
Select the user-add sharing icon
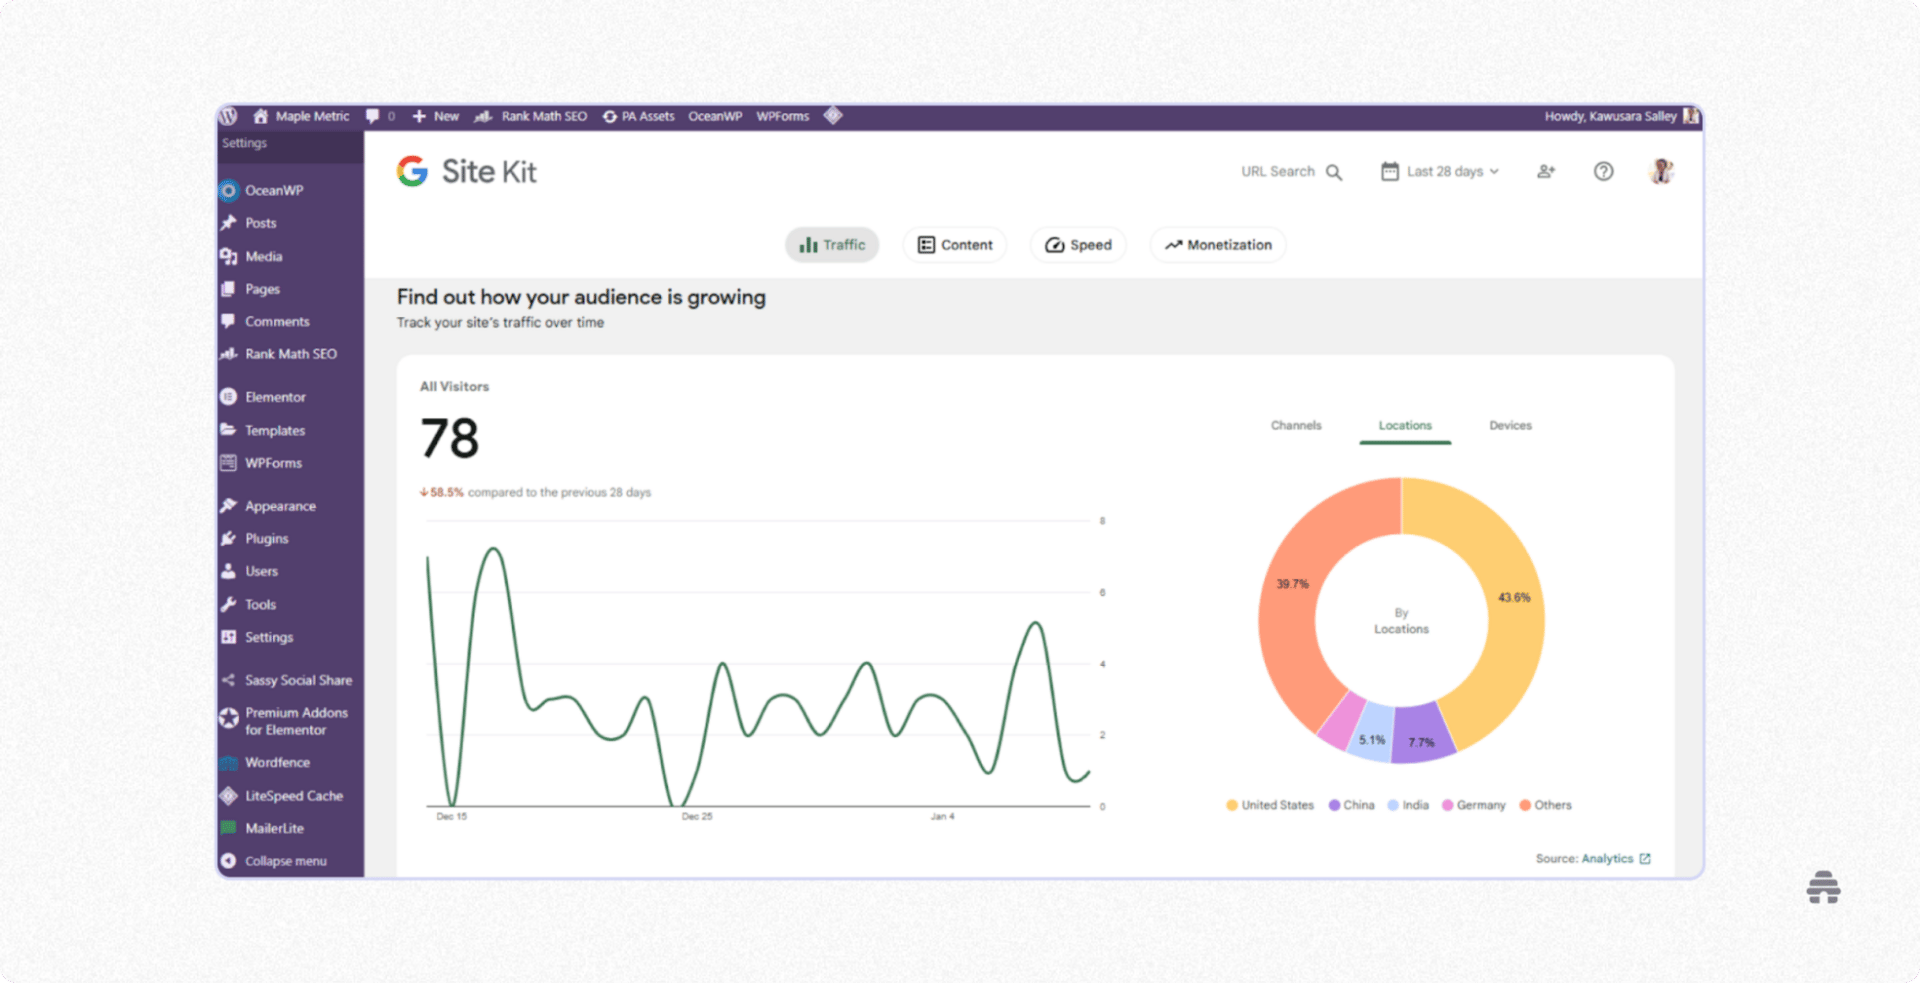[1546, 171]
